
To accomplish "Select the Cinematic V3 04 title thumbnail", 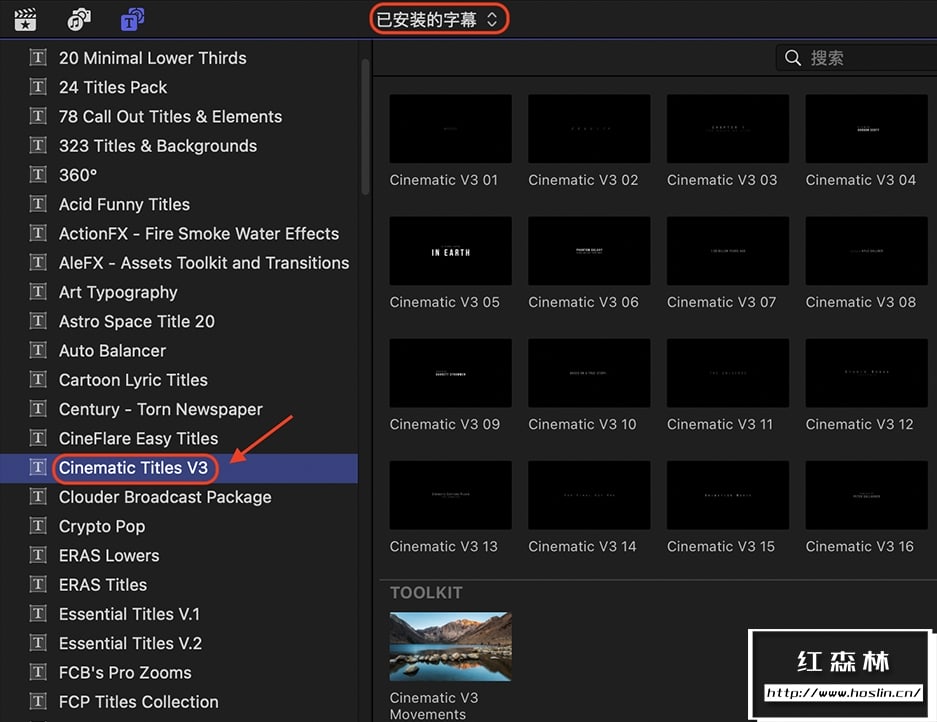I will (866, 129).
